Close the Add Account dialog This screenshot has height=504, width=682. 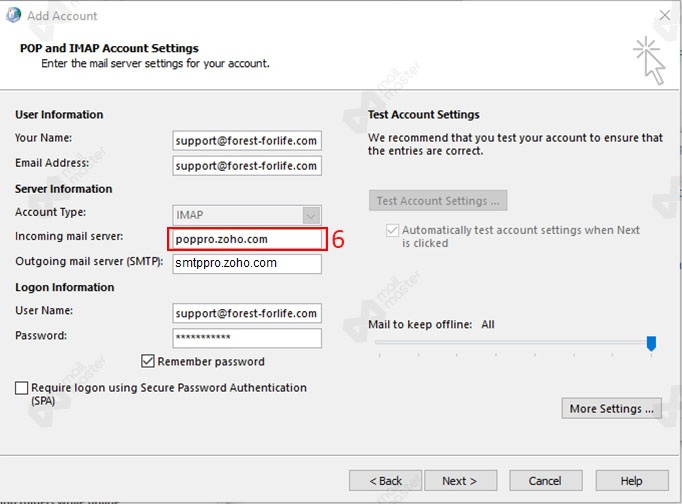click(x=665, y=15)
